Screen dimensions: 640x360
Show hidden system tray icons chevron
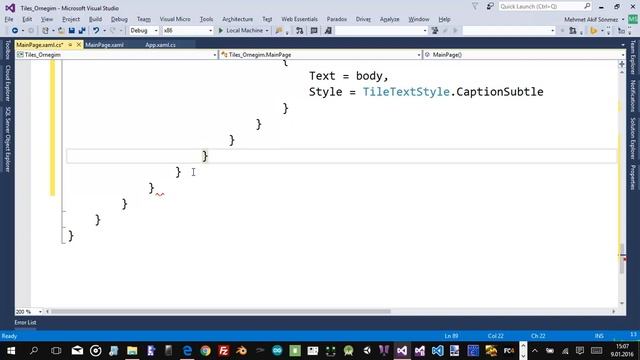point(535,351)
